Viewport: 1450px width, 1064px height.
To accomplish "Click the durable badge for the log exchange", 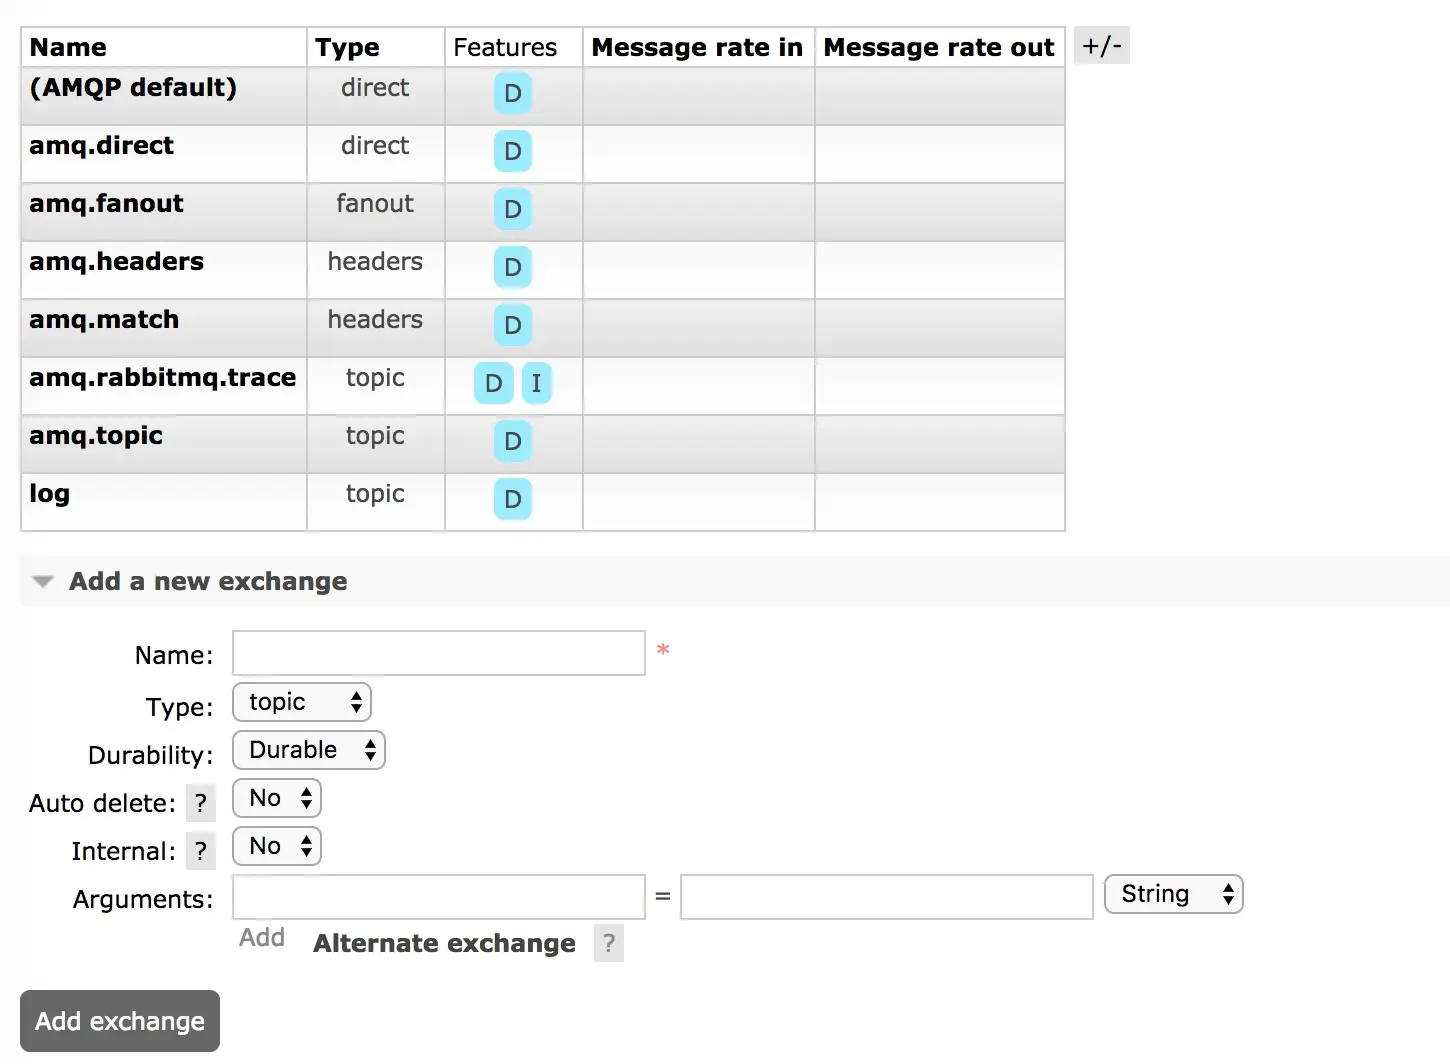I will point(512,499).
